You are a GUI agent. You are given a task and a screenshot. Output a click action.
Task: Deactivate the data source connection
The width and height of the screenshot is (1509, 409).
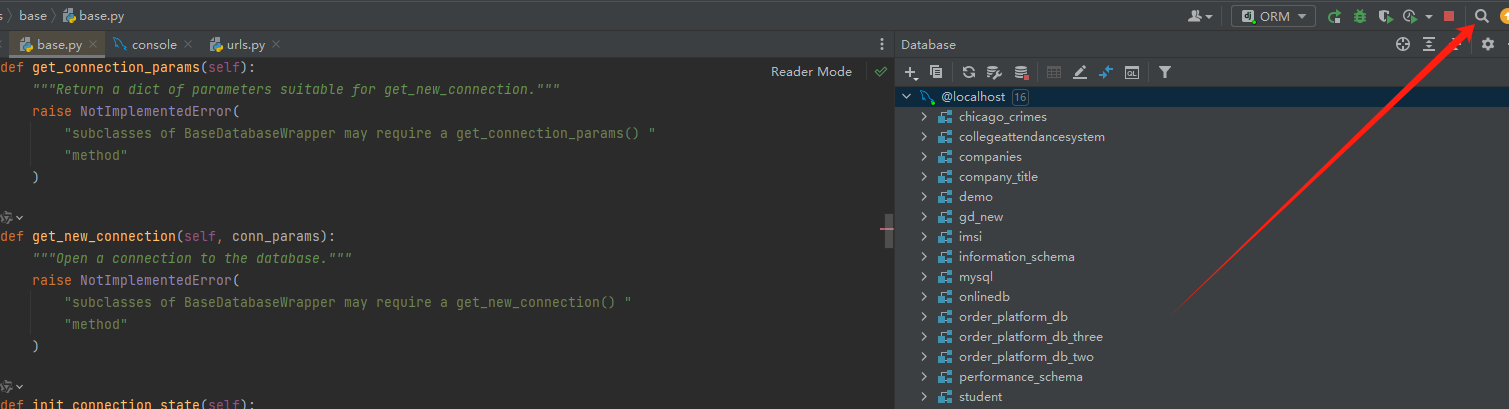1021,72
